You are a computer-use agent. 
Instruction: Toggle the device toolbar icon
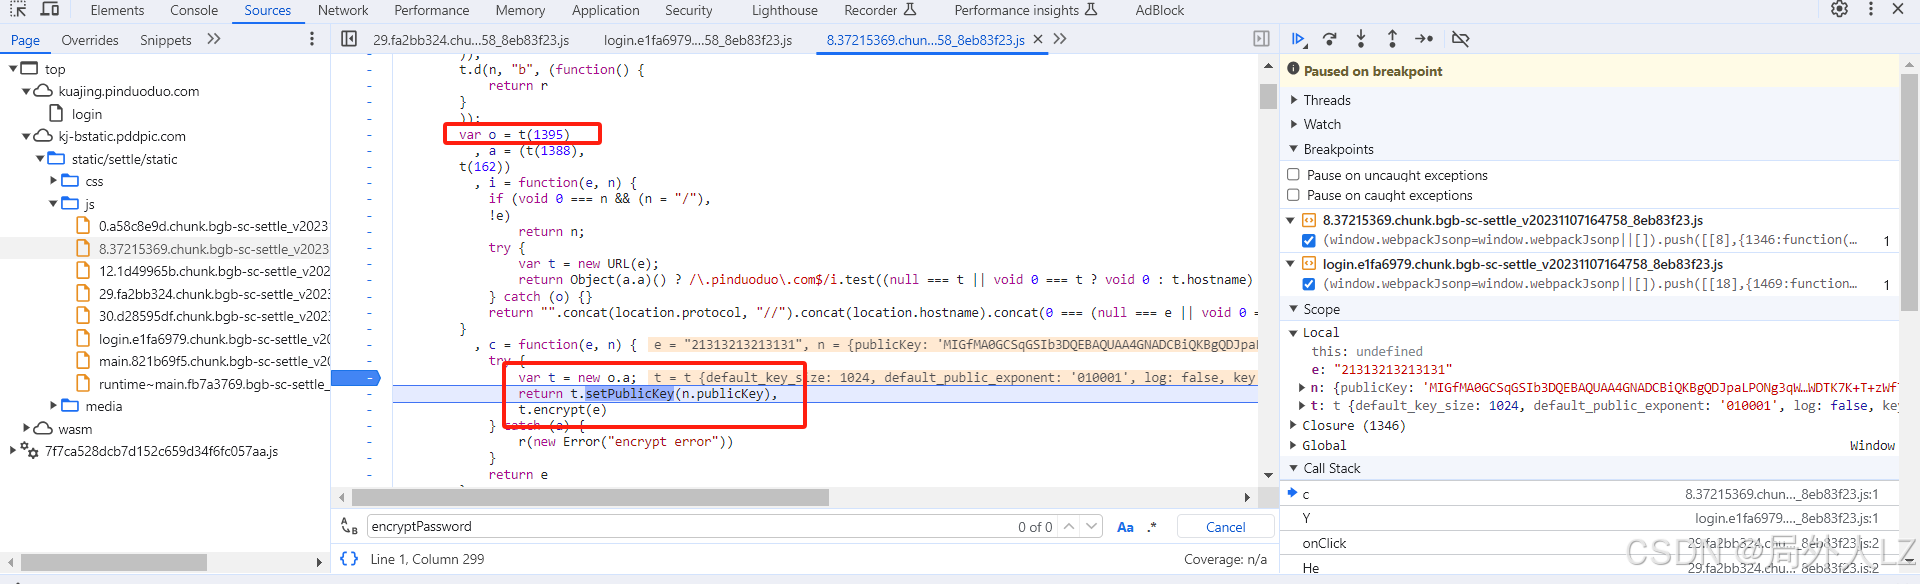[49, 9]
